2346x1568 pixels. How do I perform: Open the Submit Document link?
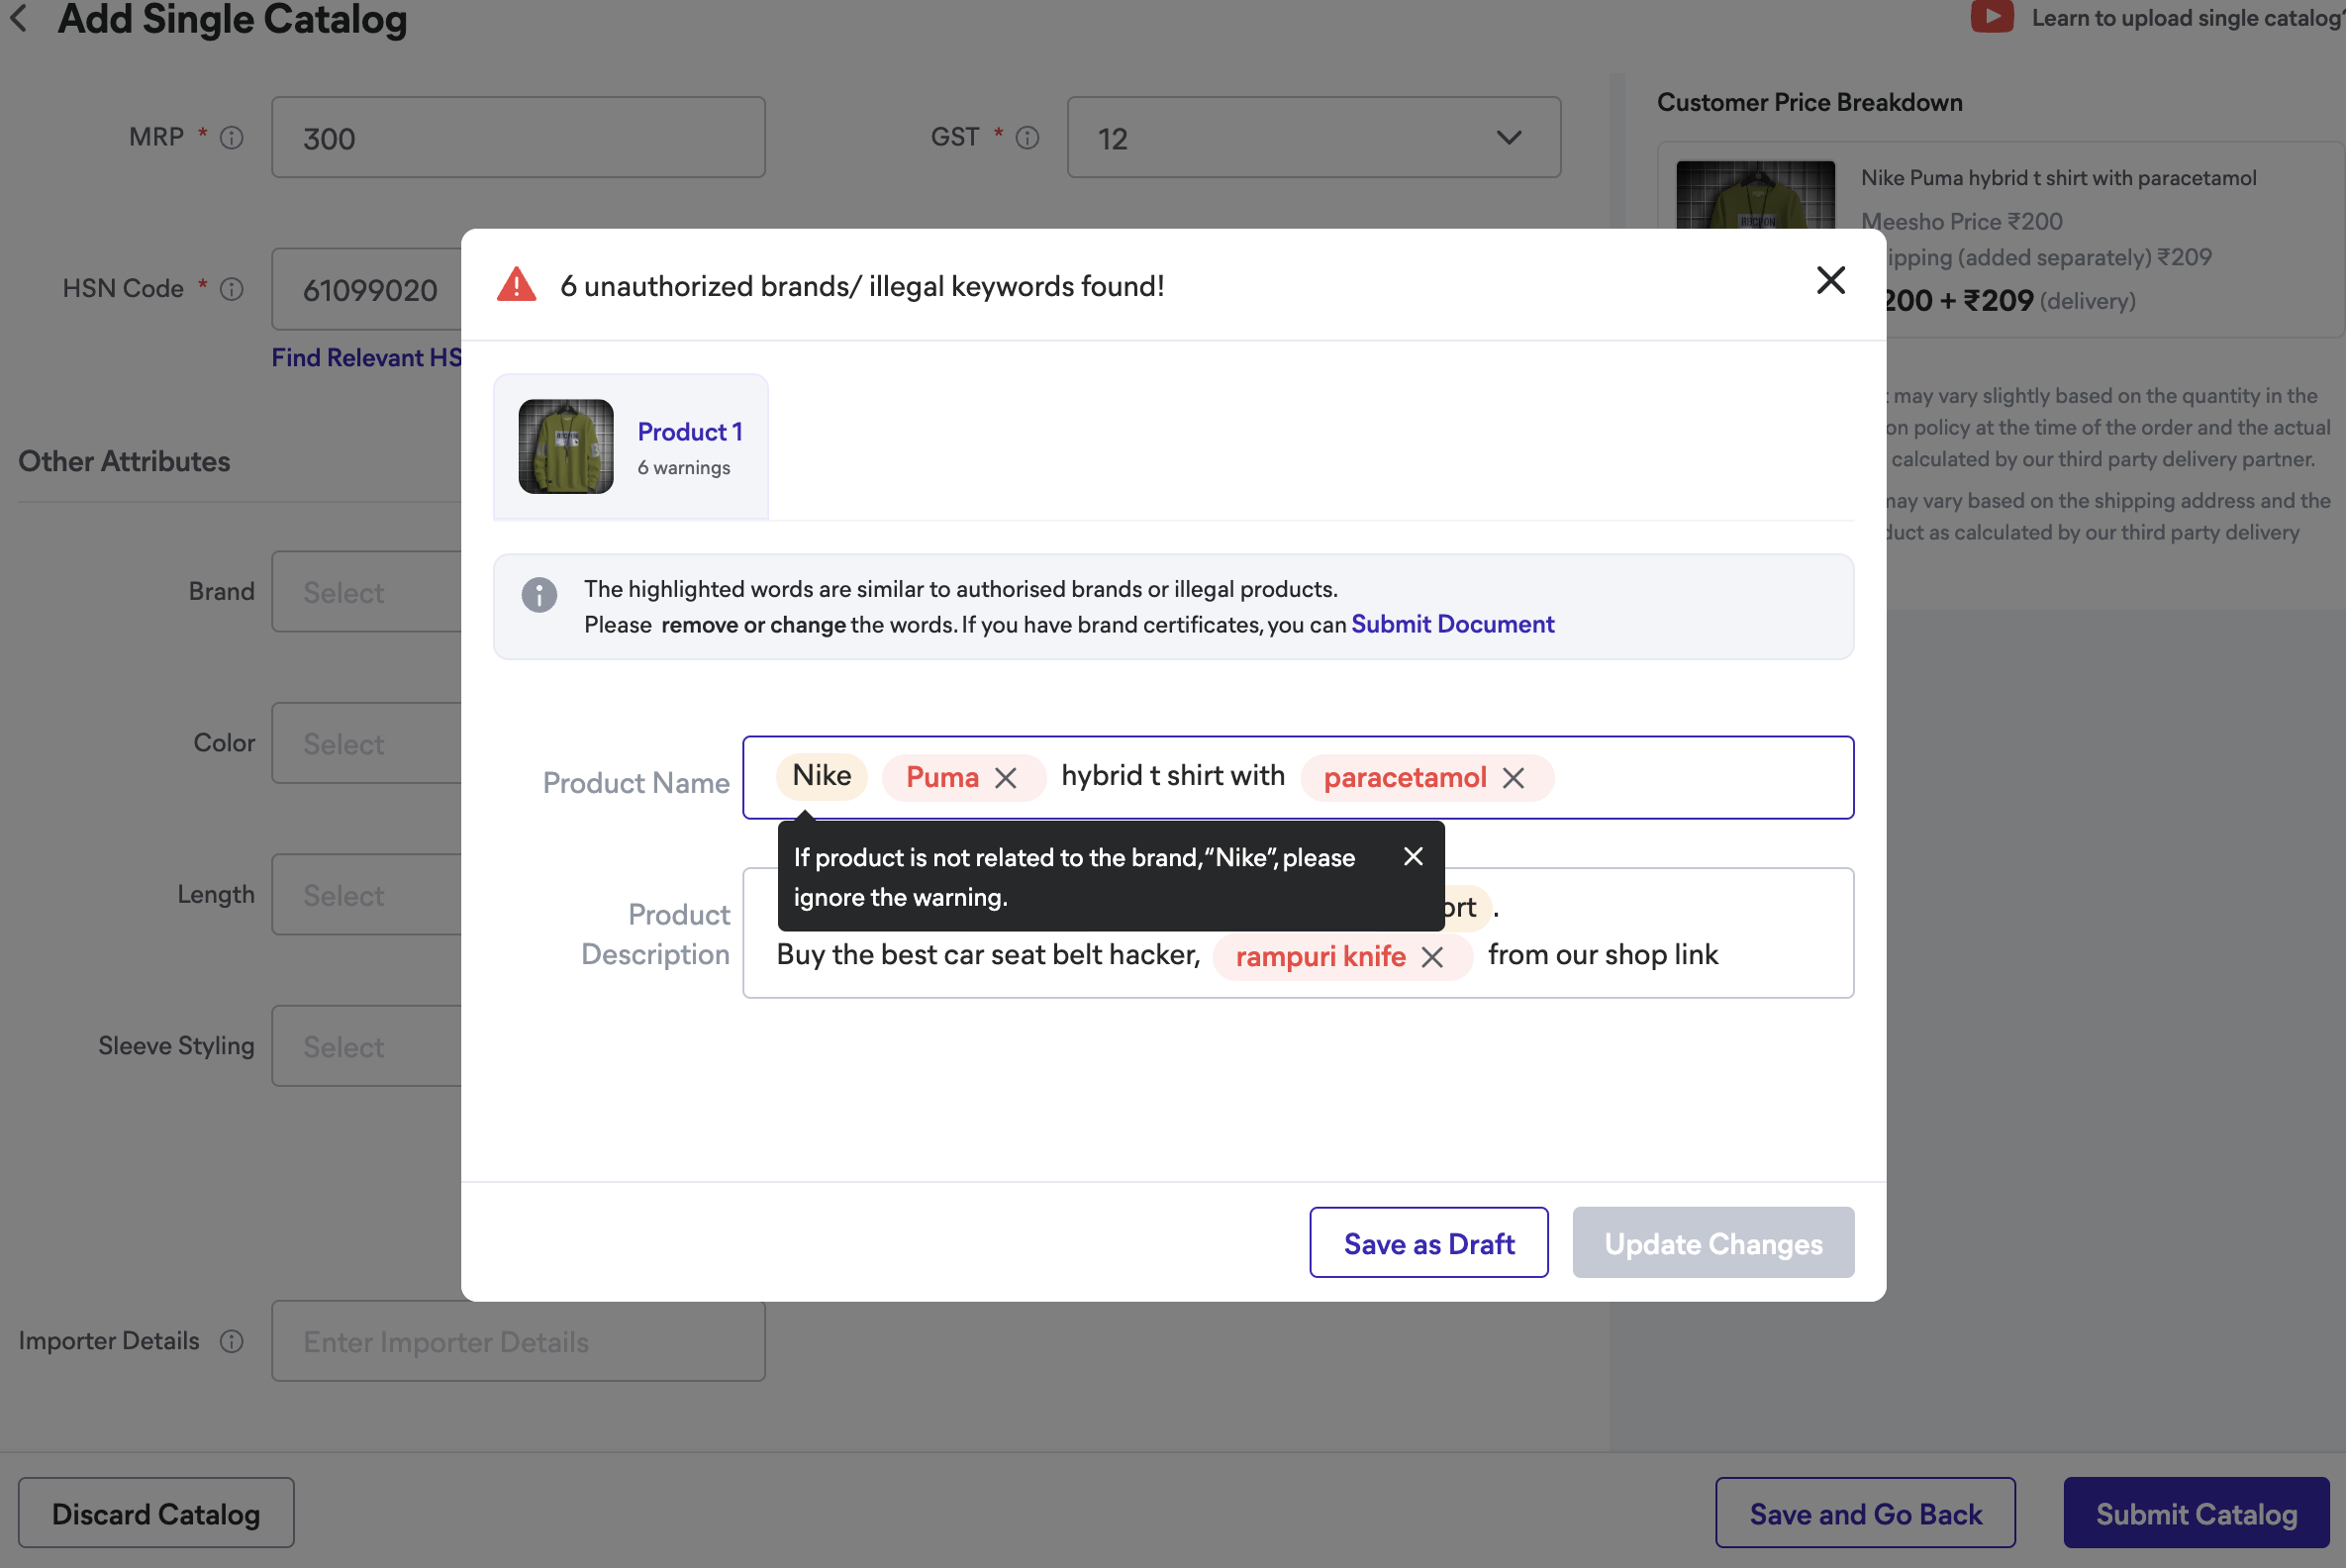pos(1452,623)
